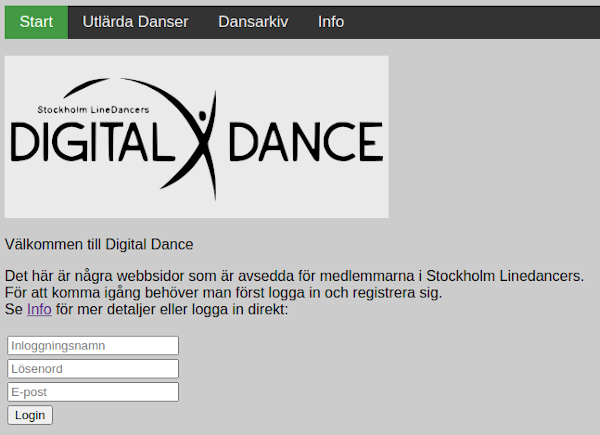Click the Stockholm Linedancers members sentence
This screenshot has width=600, height=435.
[294, 276]
